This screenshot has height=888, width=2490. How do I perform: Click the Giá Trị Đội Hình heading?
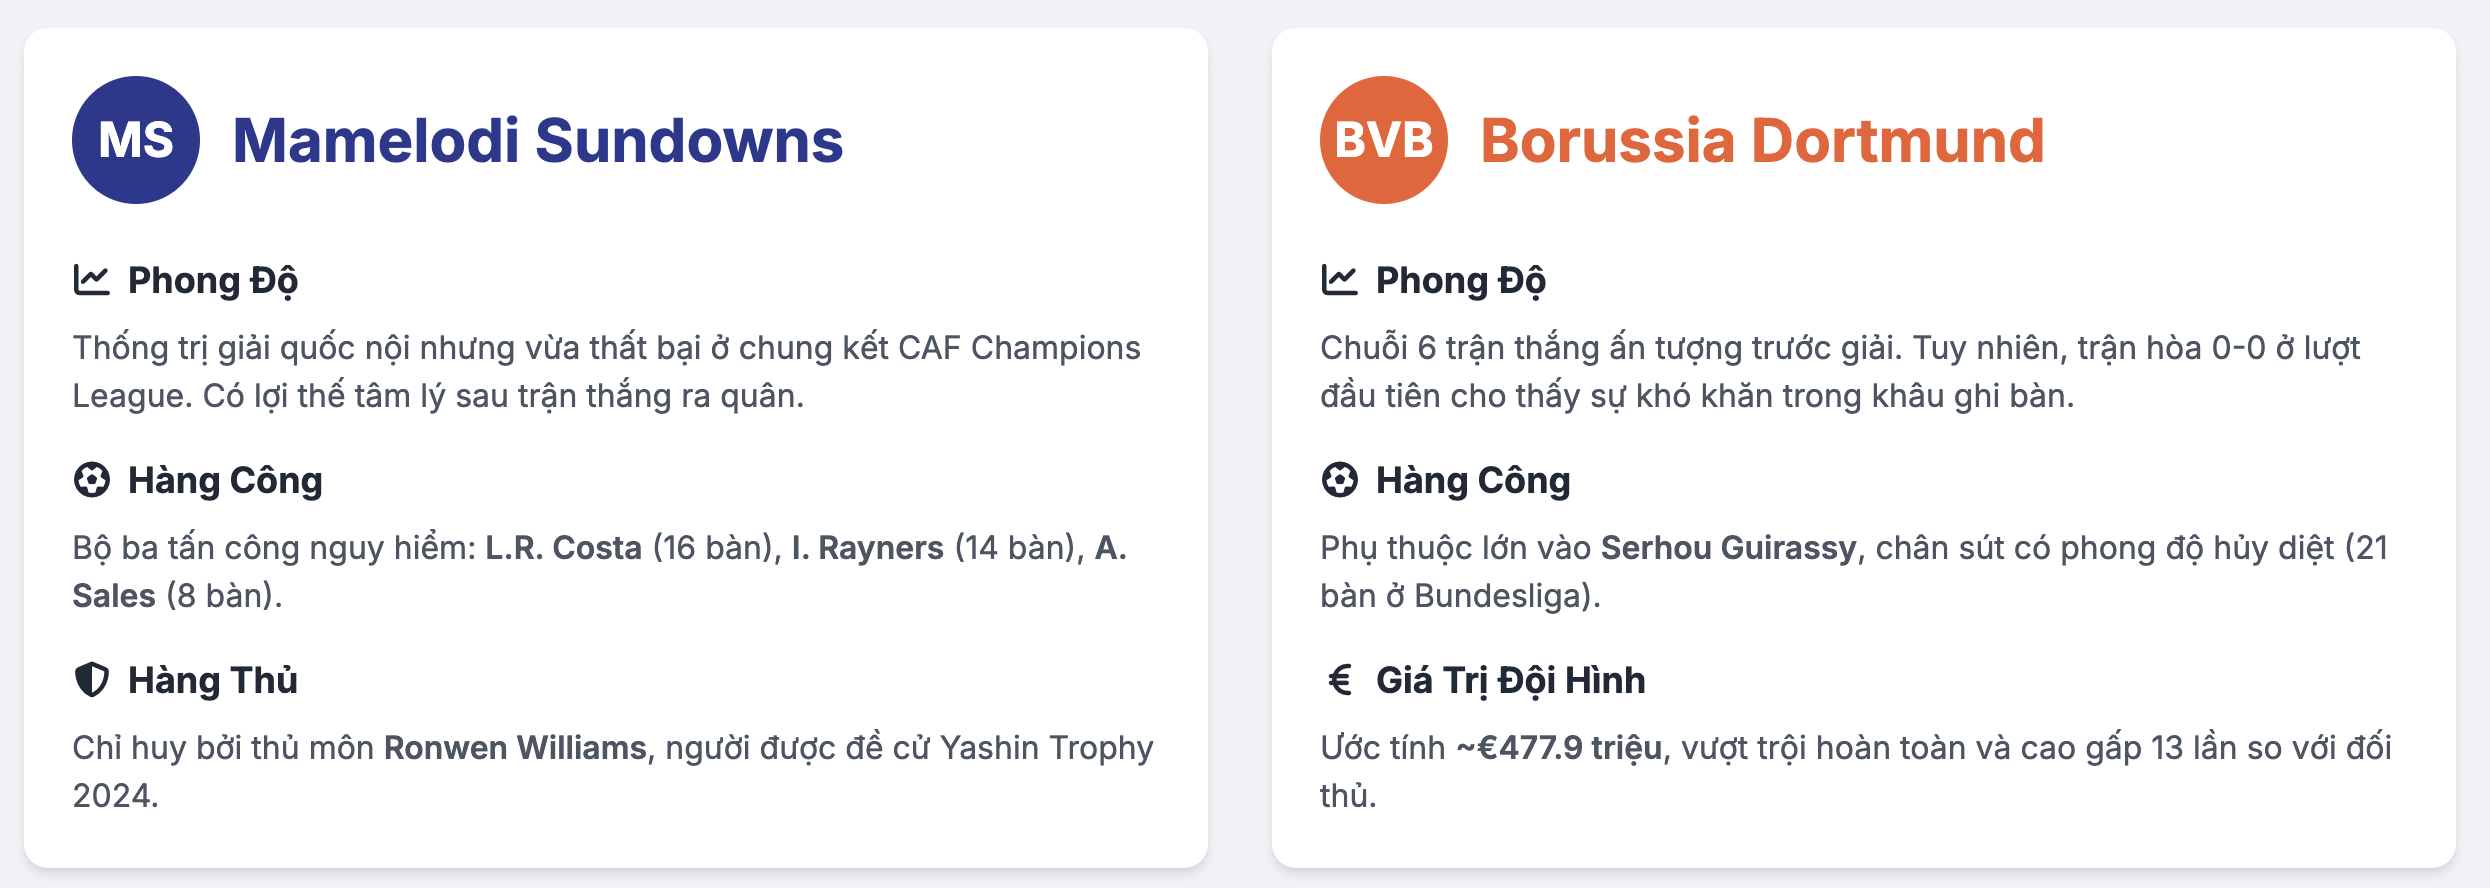coord(1511,681)
